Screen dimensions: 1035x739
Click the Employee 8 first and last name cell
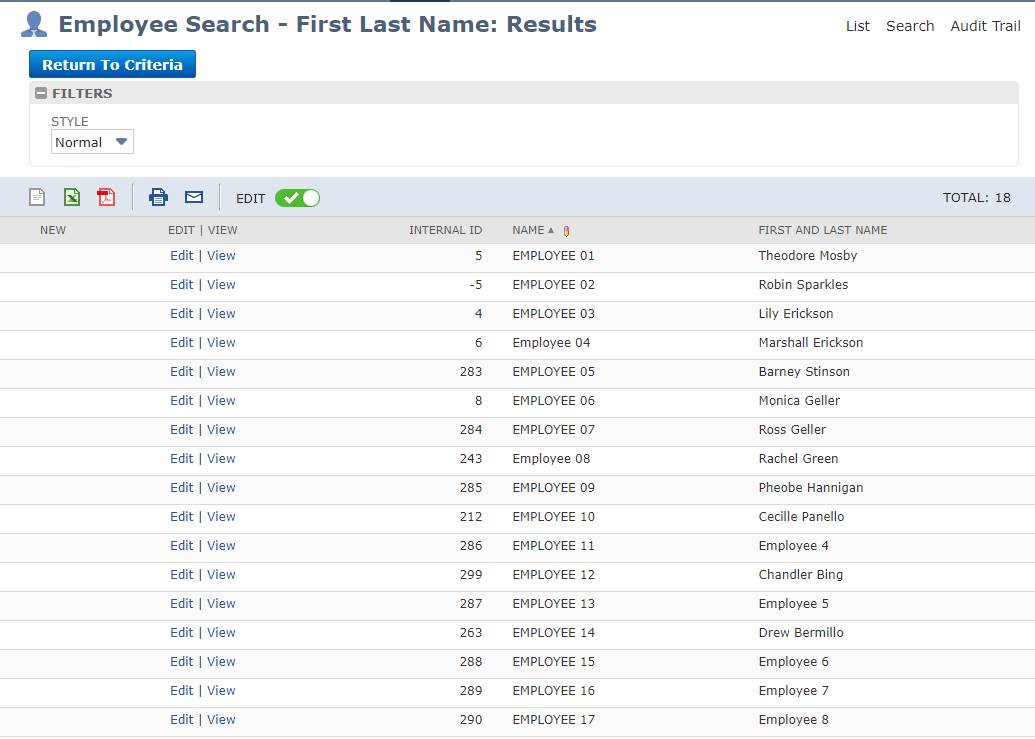tap(793, 721)
